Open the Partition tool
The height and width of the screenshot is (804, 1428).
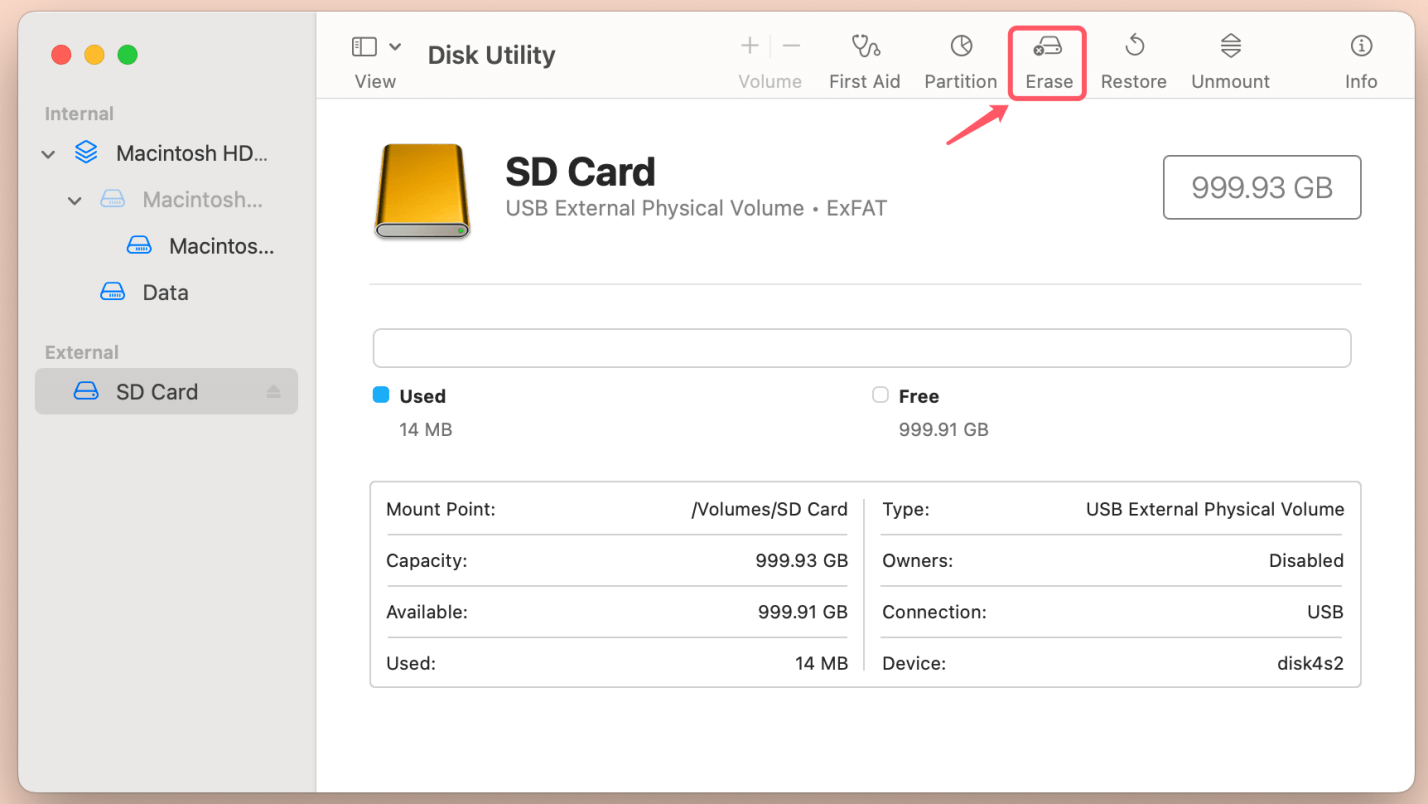tap(960, 46)
